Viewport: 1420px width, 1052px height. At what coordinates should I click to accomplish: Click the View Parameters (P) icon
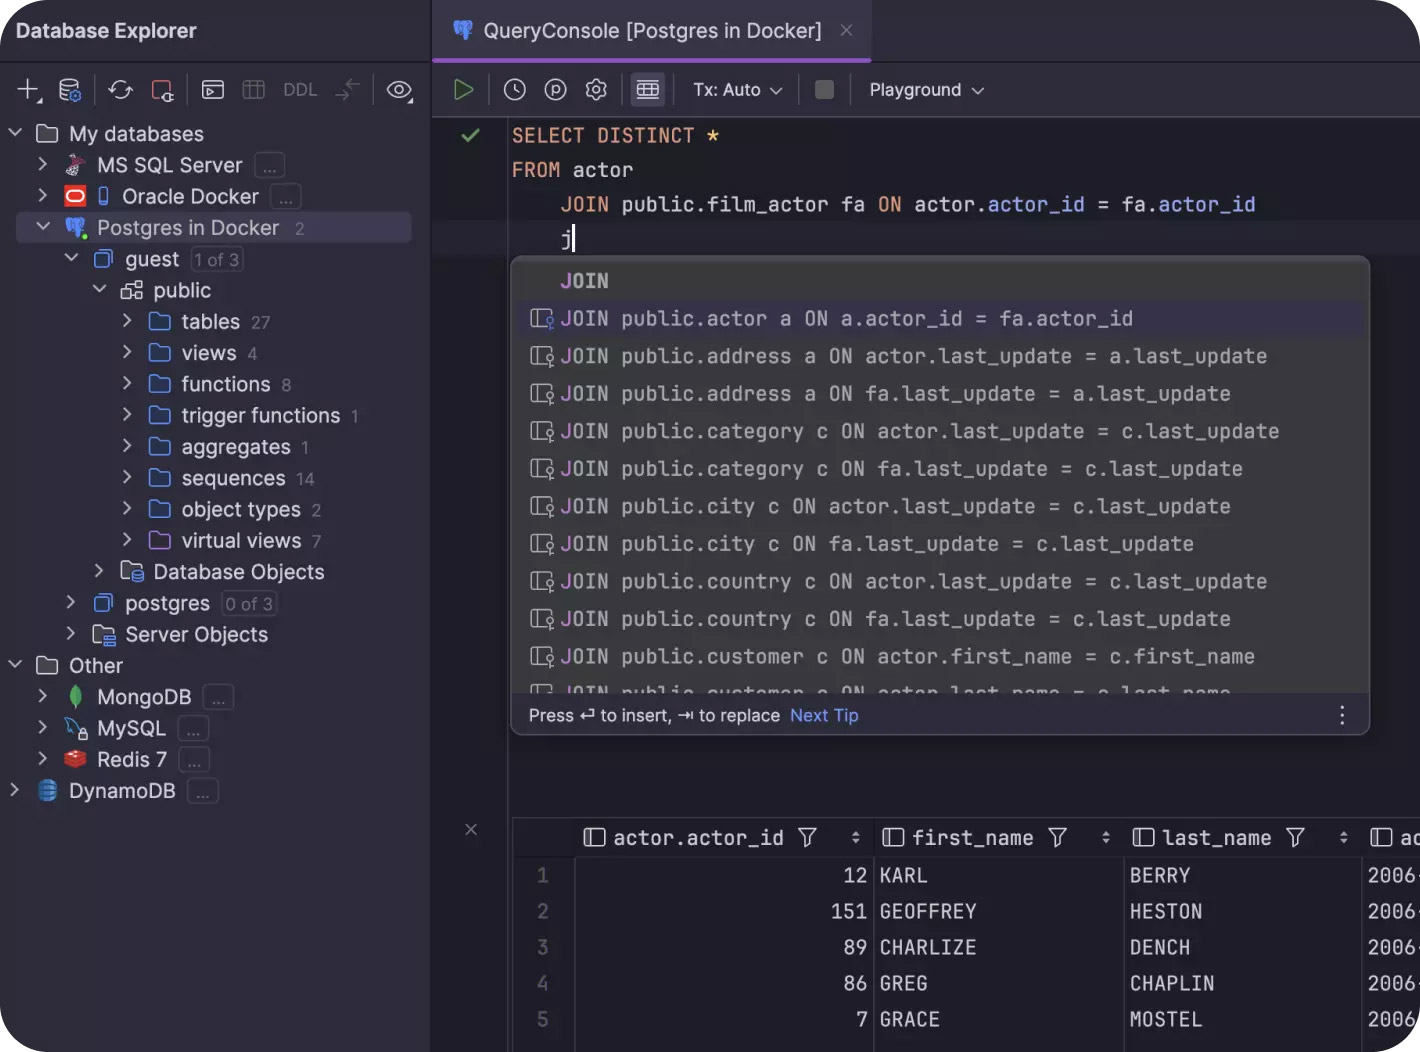point(555,90)
